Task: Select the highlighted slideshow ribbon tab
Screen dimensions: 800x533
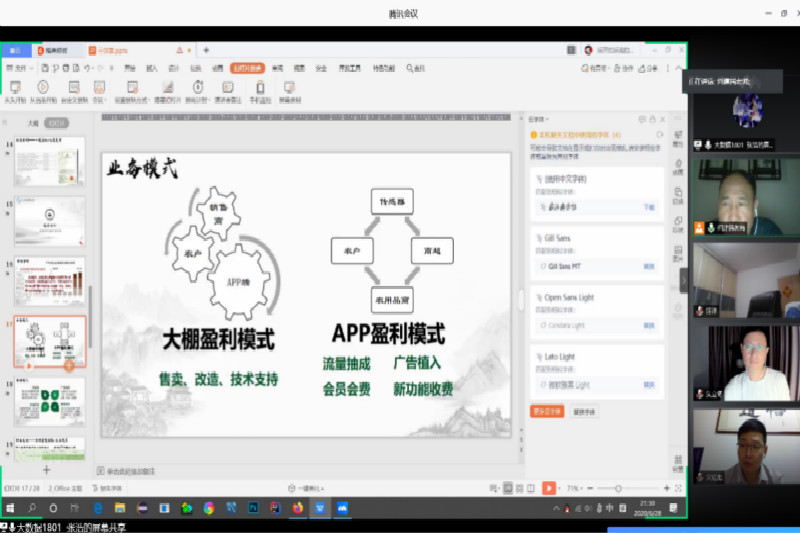Action: tap(246, 68)
